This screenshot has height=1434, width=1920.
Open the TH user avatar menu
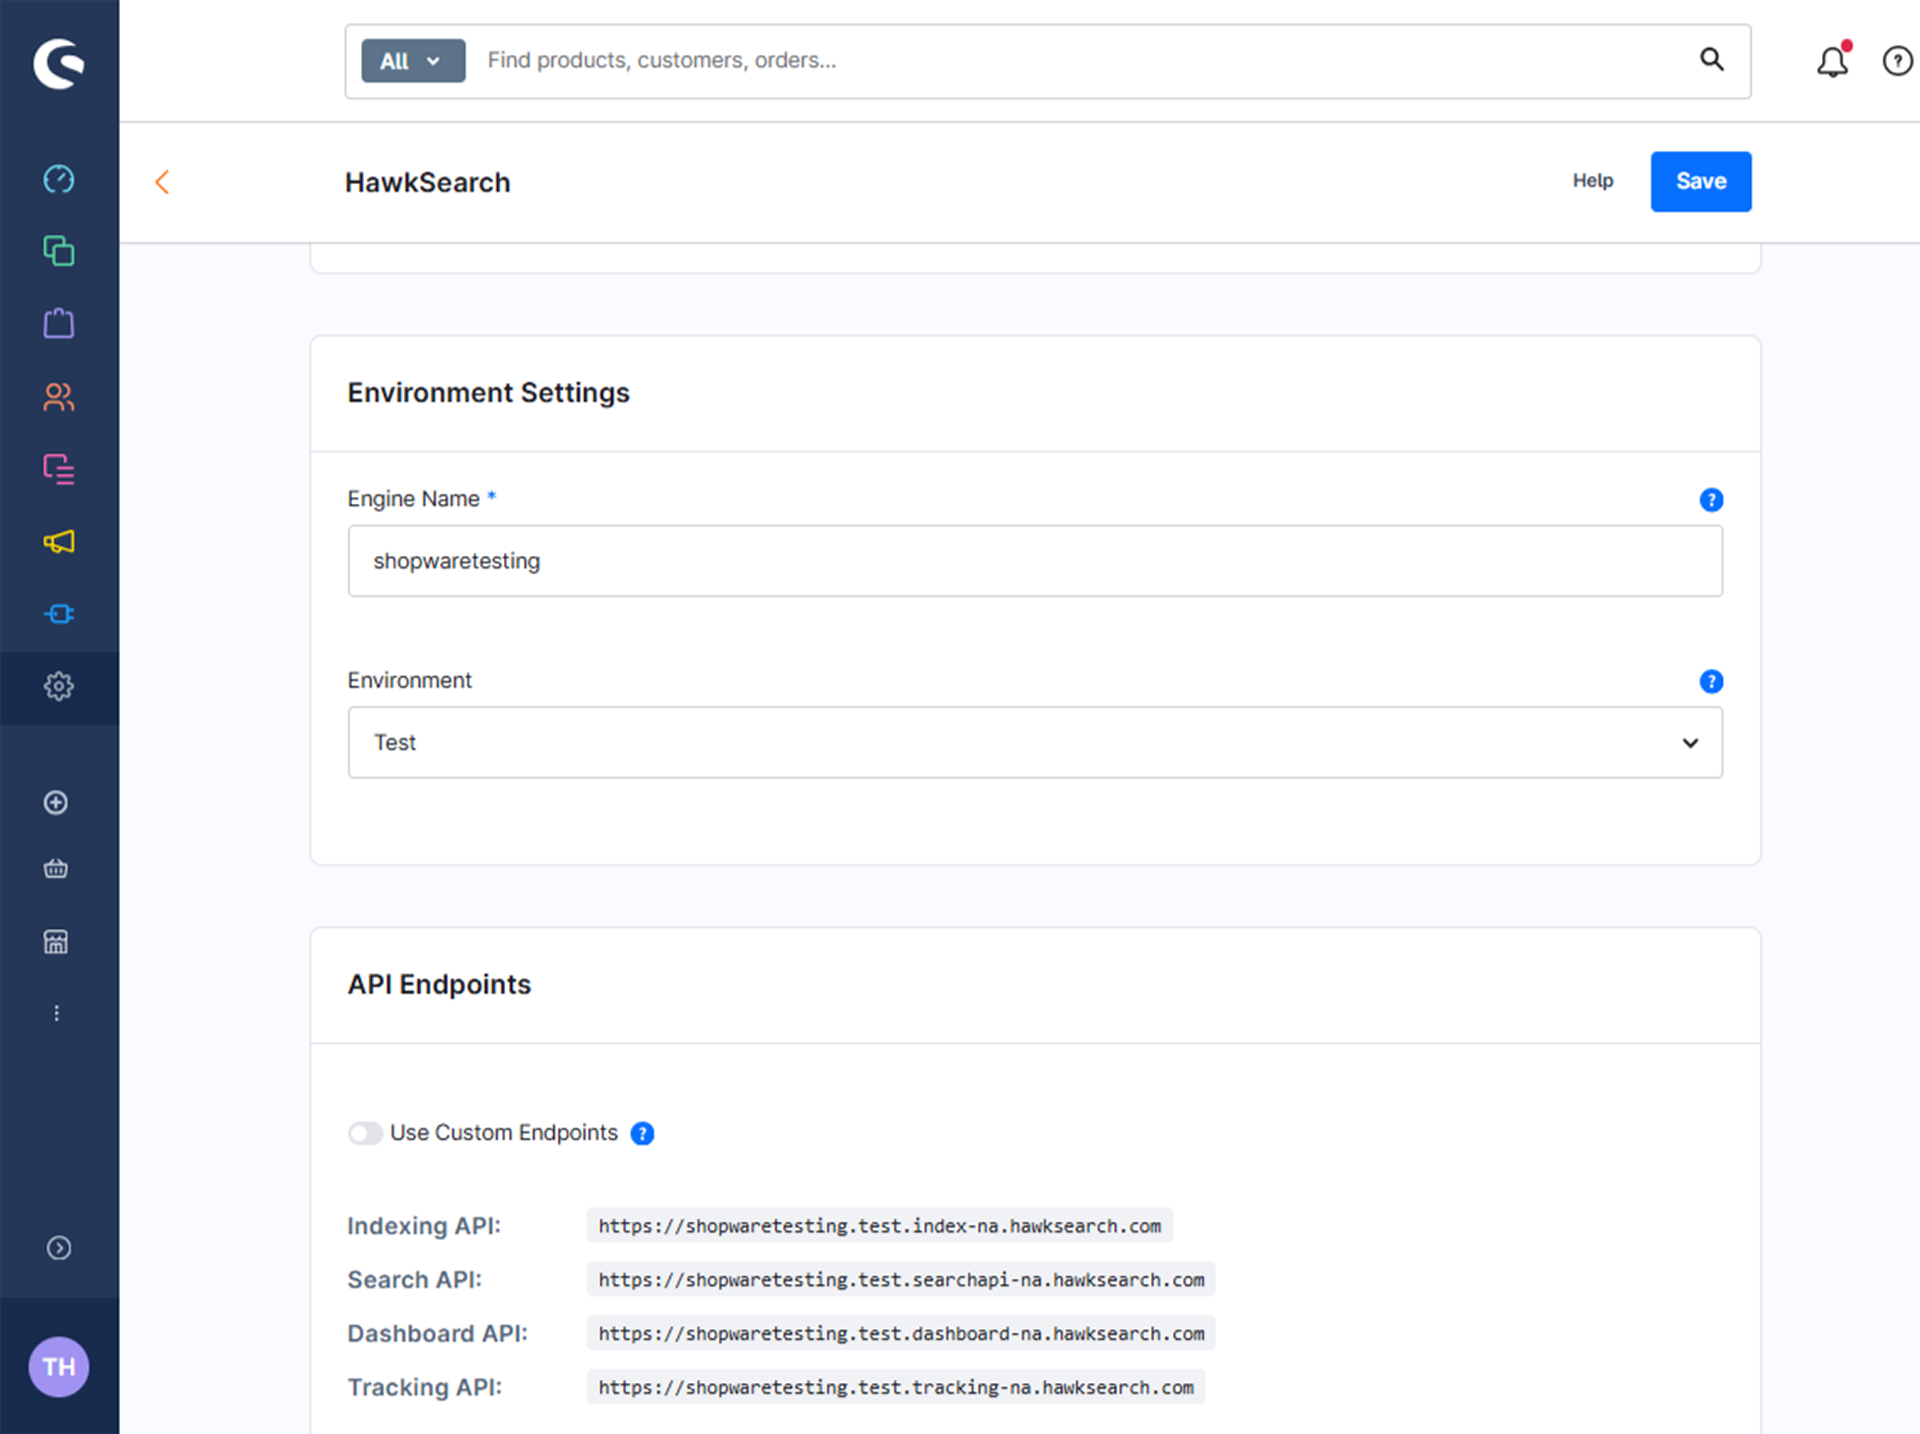click(x=59, y=1367)
